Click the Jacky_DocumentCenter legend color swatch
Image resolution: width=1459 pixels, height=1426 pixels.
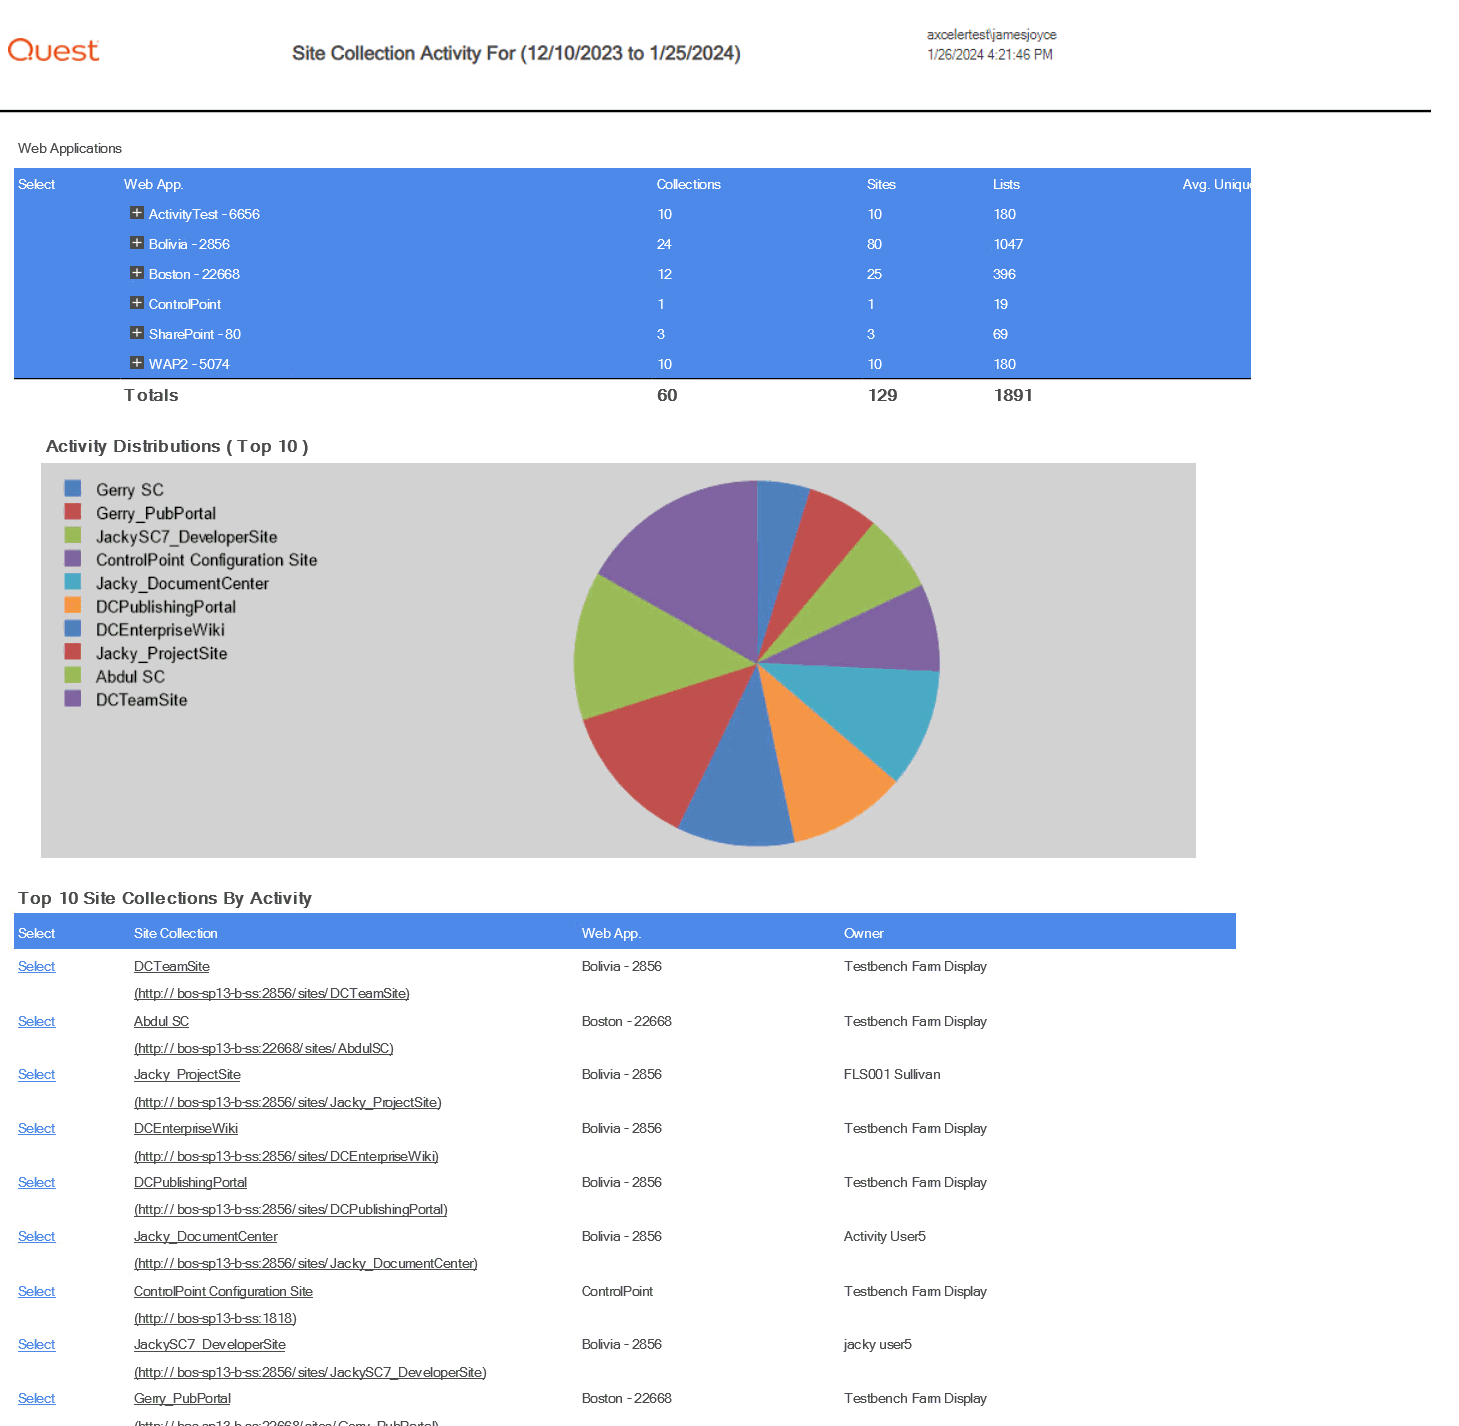coord(71,582)
